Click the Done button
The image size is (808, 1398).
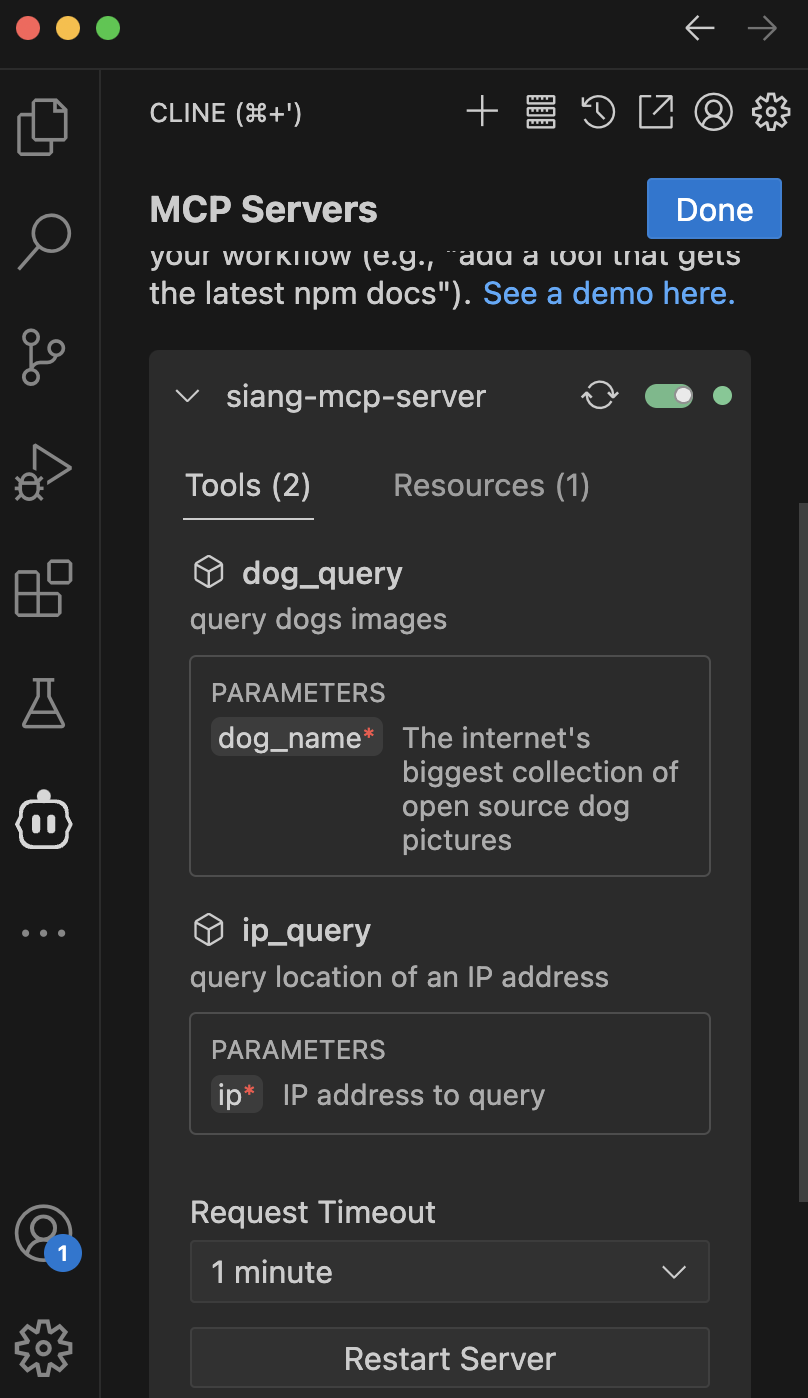tap(714, 209)
